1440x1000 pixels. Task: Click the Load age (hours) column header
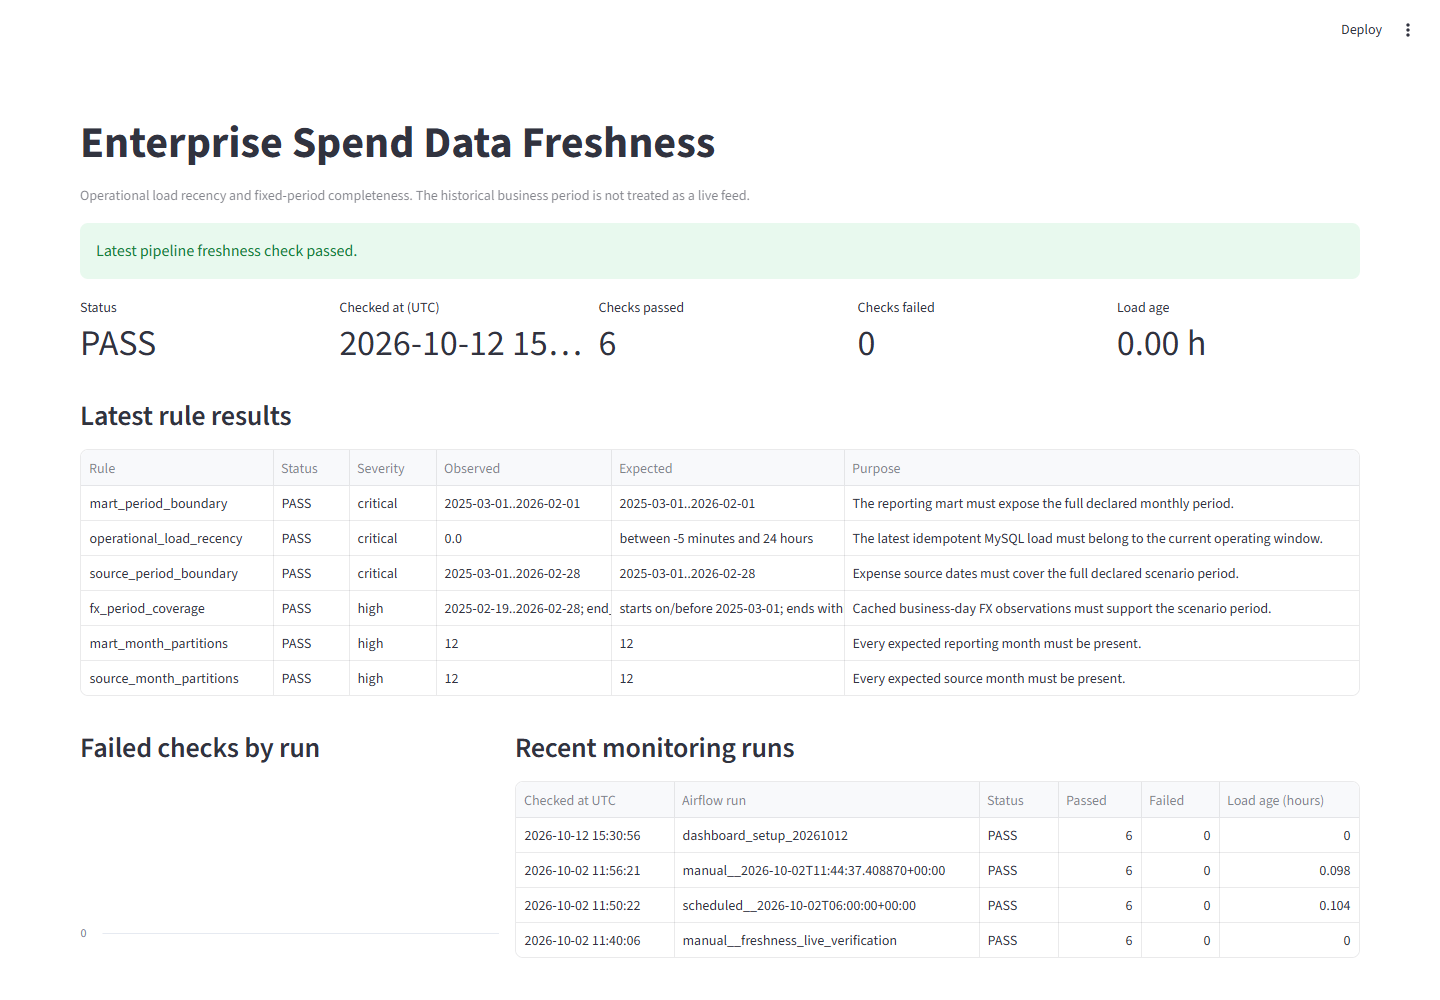pyautogui.click(x=1289, y=800)
